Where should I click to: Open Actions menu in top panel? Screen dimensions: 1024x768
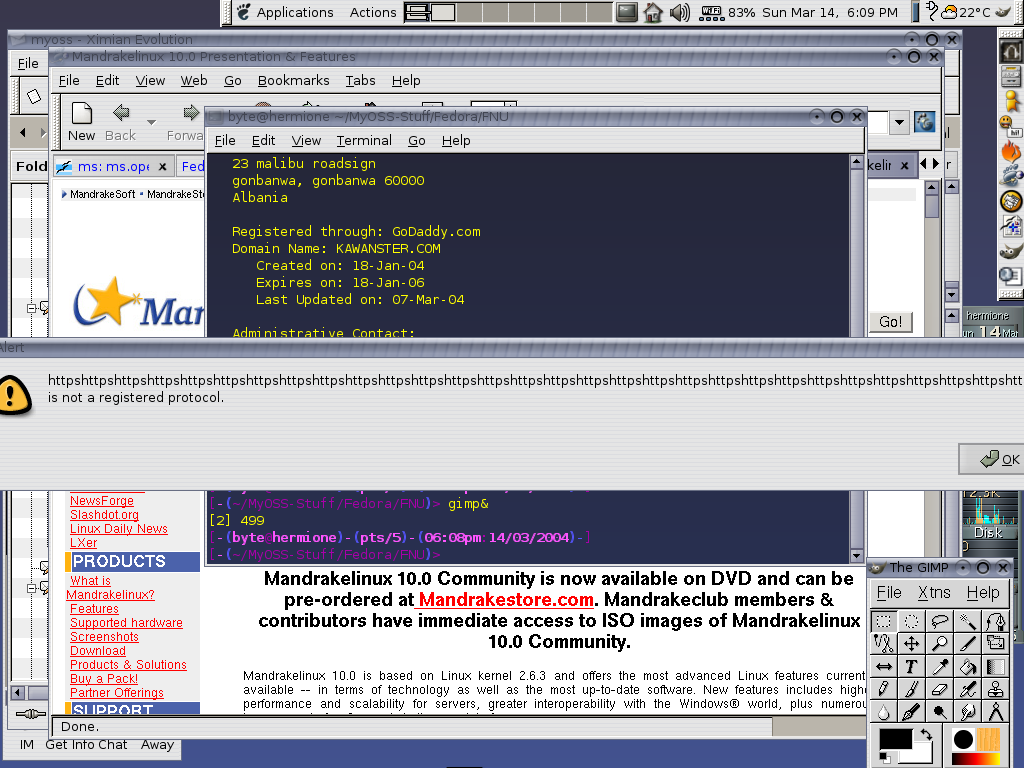click(x=373, y=12)
